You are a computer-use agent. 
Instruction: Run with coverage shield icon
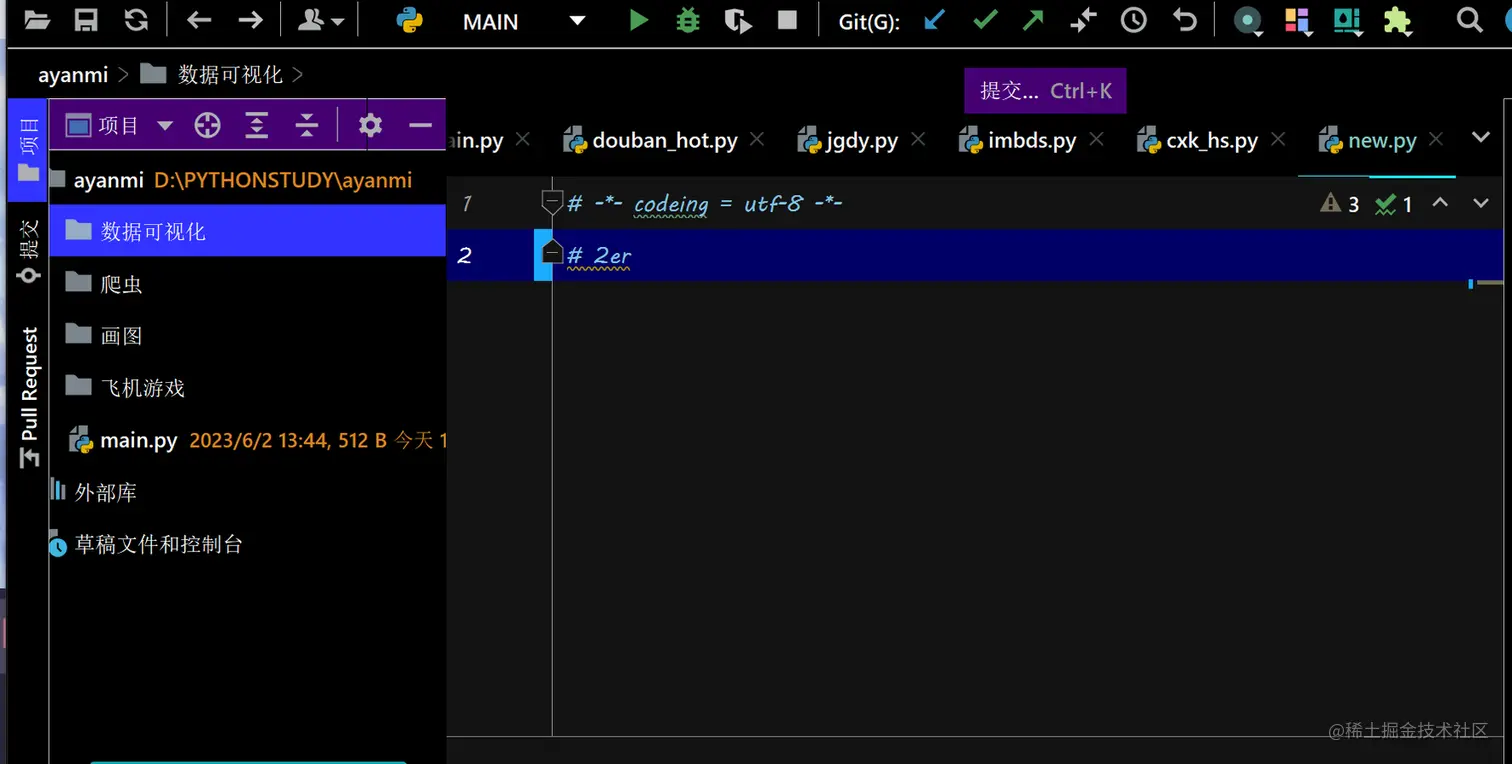[738, 21]
